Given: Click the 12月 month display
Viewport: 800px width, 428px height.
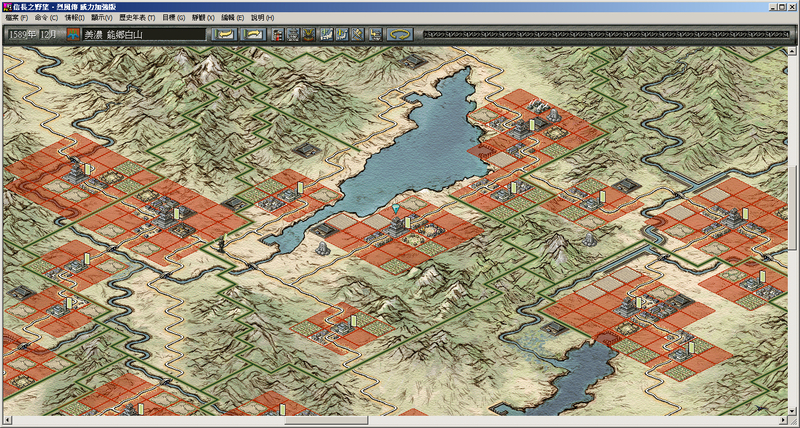Looking at the screenshot, I should click(49, 35).
